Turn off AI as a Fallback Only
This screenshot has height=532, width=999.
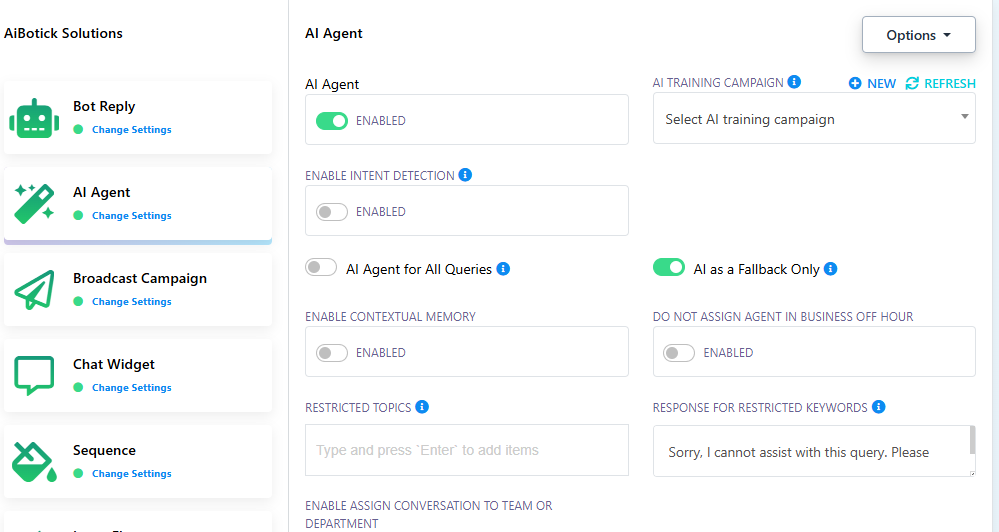(669, 268)
